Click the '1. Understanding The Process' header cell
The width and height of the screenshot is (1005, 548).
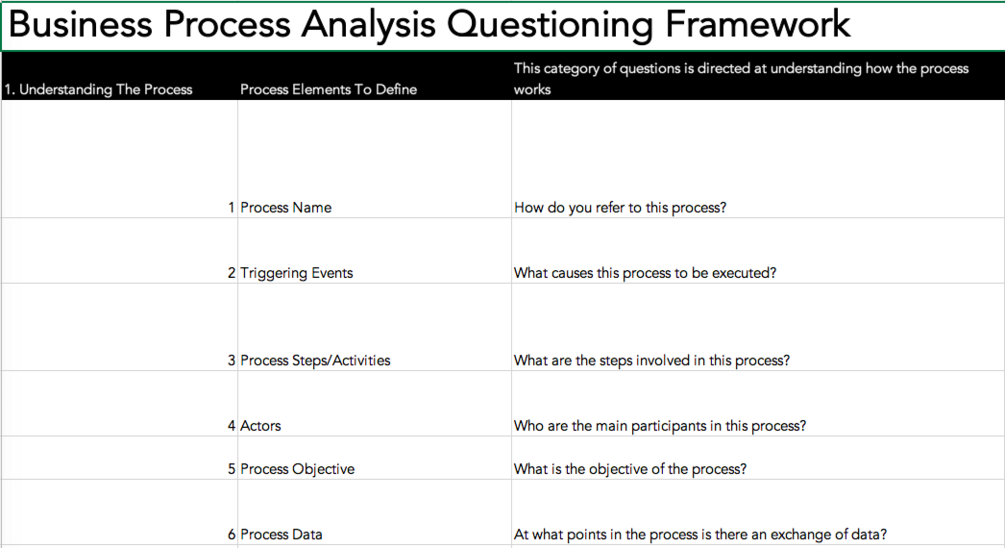[98, 89]
